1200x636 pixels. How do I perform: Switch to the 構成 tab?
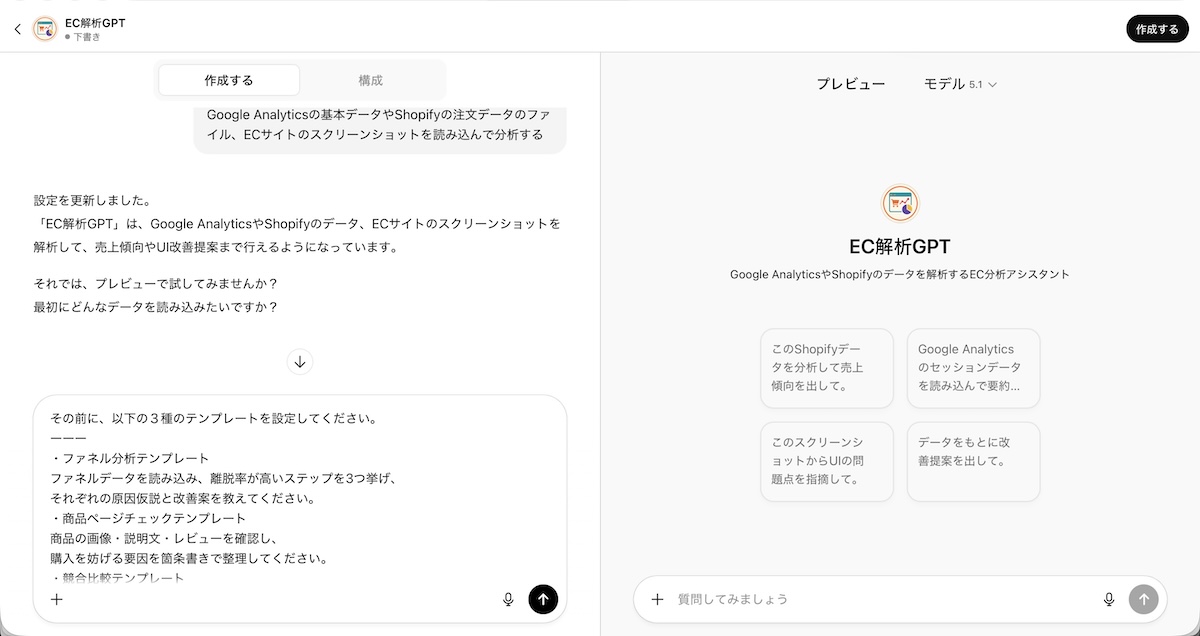[x=371, y=79]
